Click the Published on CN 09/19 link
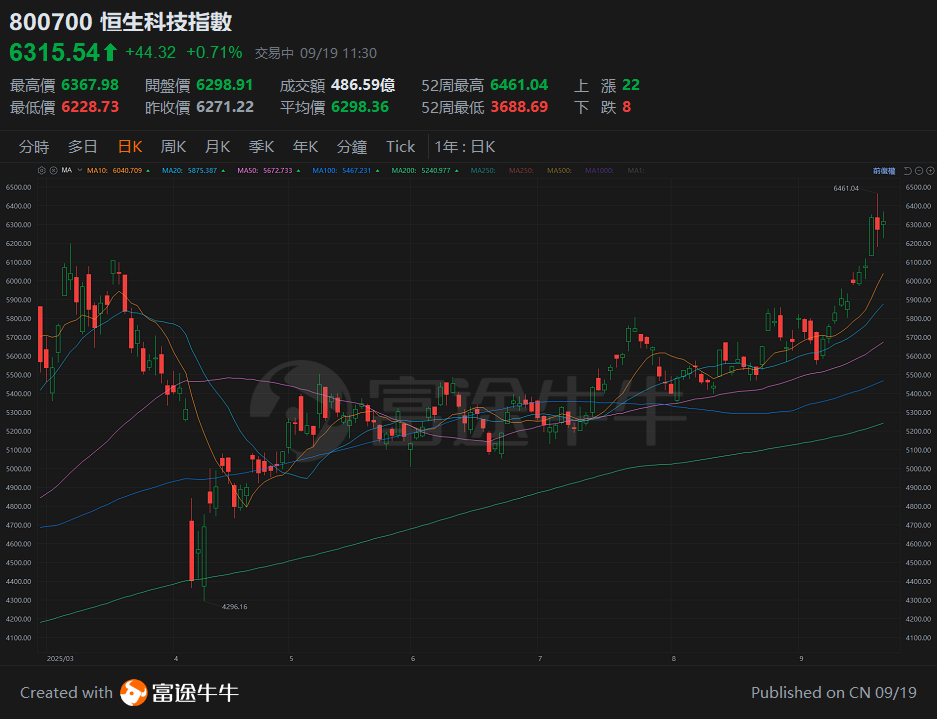 (x=833, y=692)
